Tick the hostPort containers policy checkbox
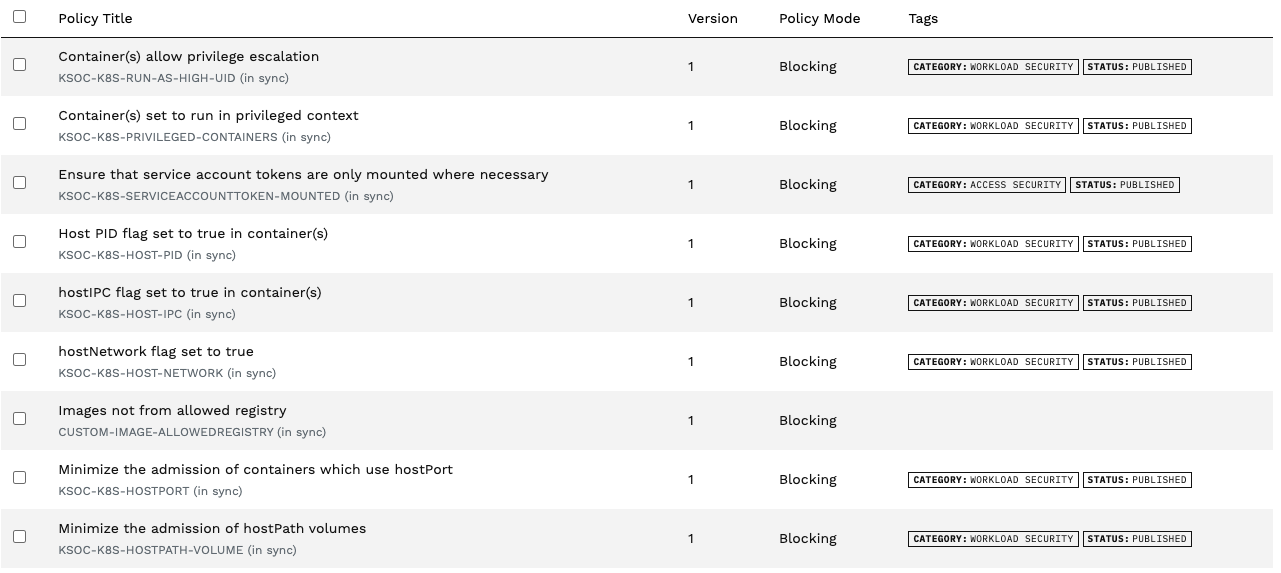 19,477
